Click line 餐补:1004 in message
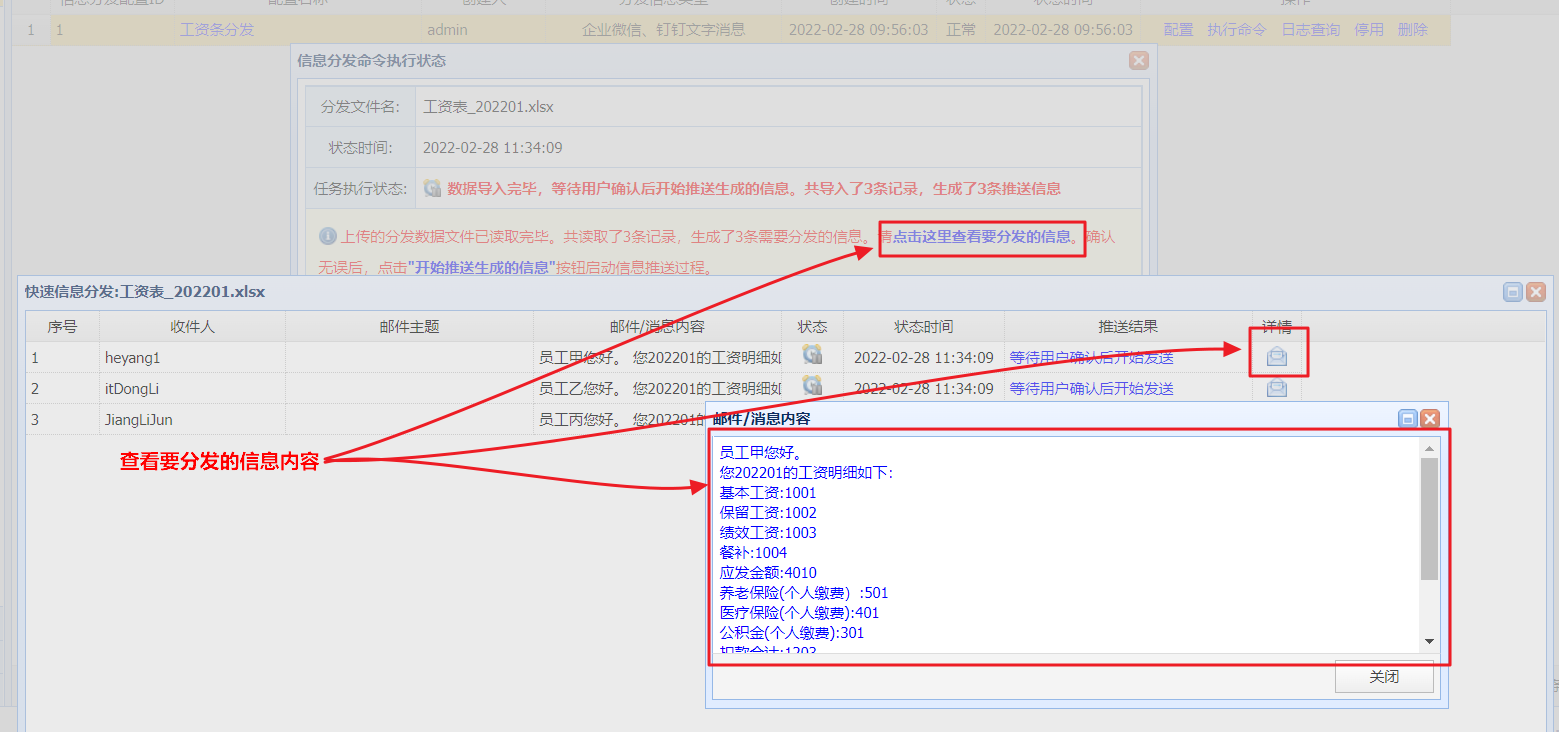This screenshot has height=732, width=1559. pos(753,552)
